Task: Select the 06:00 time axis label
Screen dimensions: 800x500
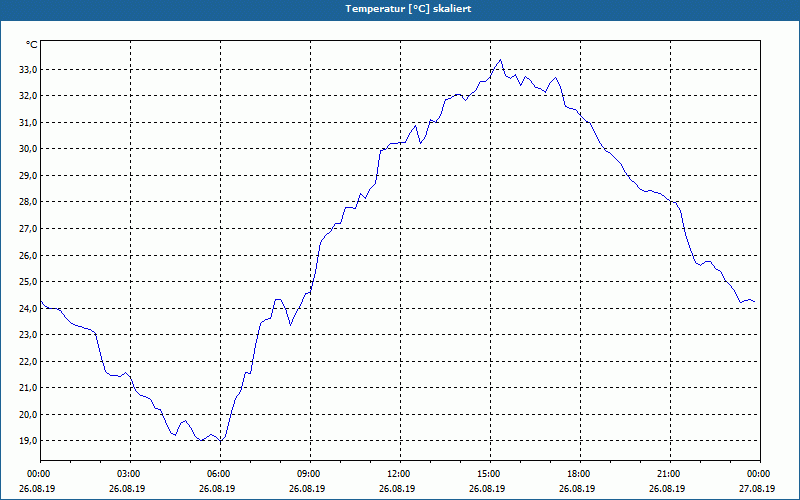Action: coord(220,474)
